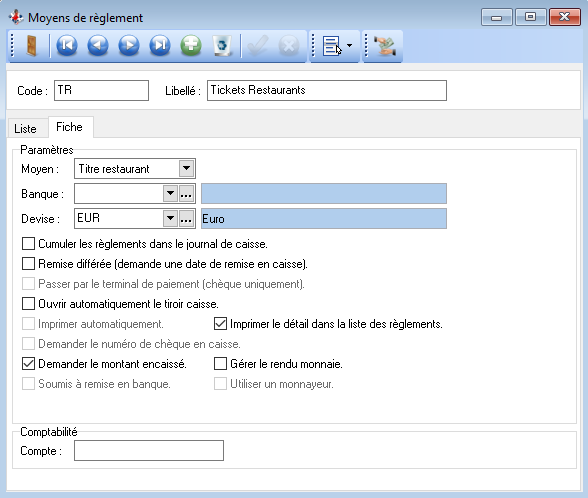Image resolution: width=588 pixels, height=498 pixels.
Task: Add a new payment method with green plus
Action: (191, 46)
